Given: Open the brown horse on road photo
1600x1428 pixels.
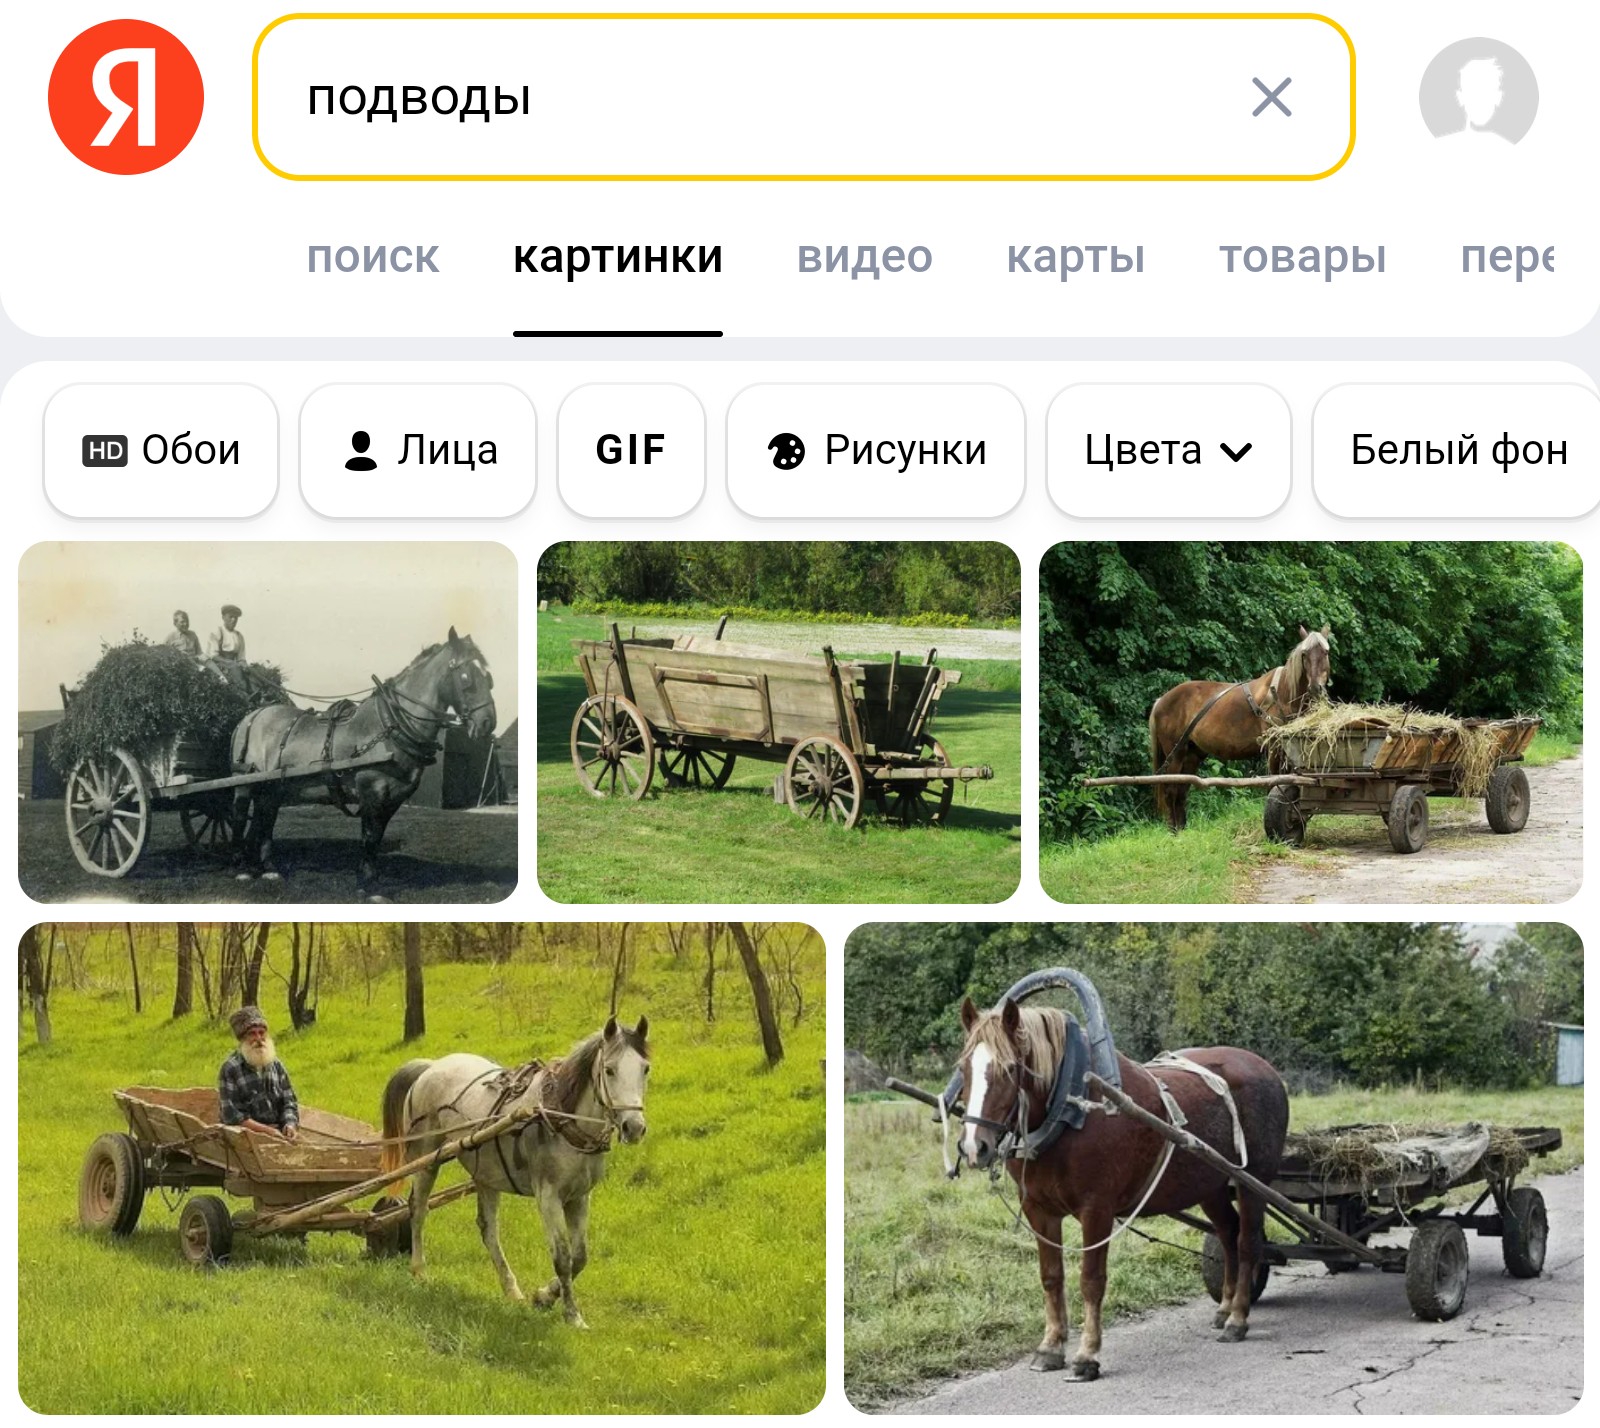Looking at the screenshot, I should click(1214, 1168).
